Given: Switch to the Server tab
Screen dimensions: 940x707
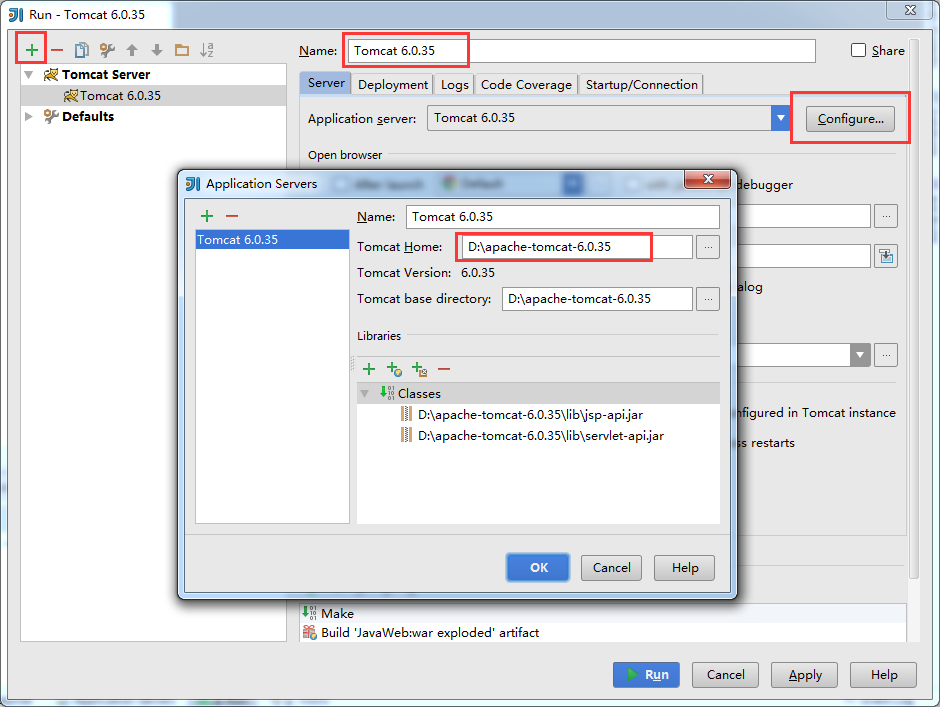Looking at the screenshot, I should 326,83.
